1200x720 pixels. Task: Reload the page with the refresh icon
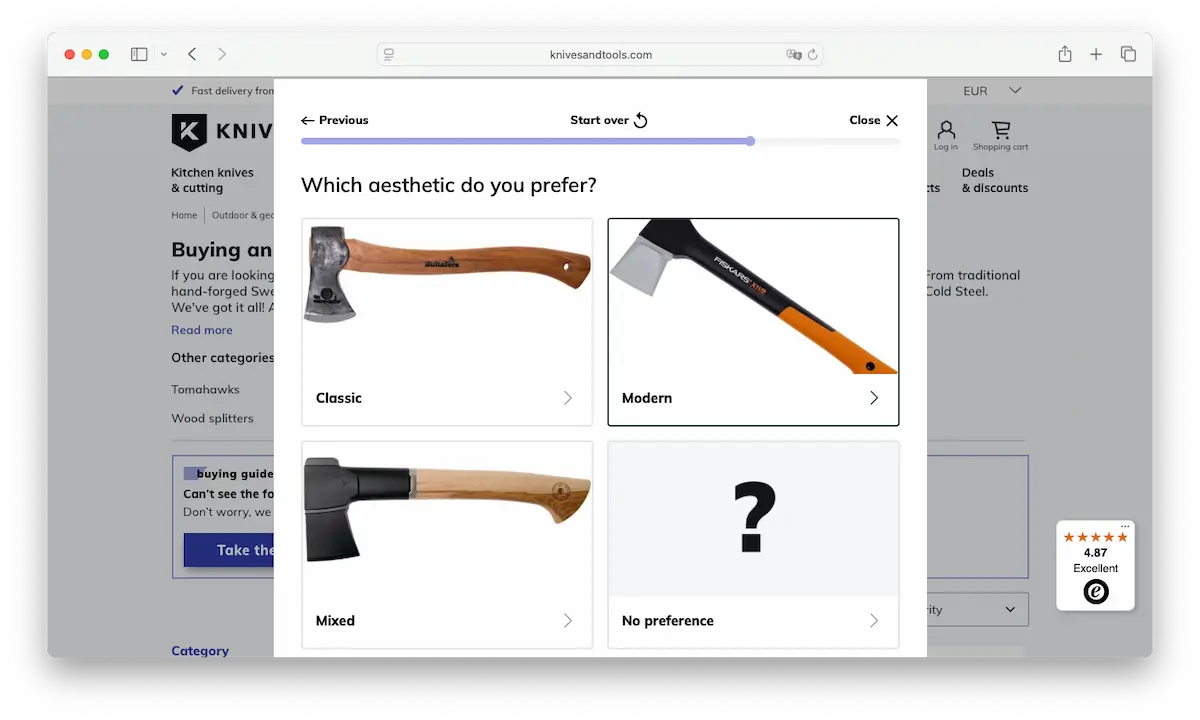point(813,55)
